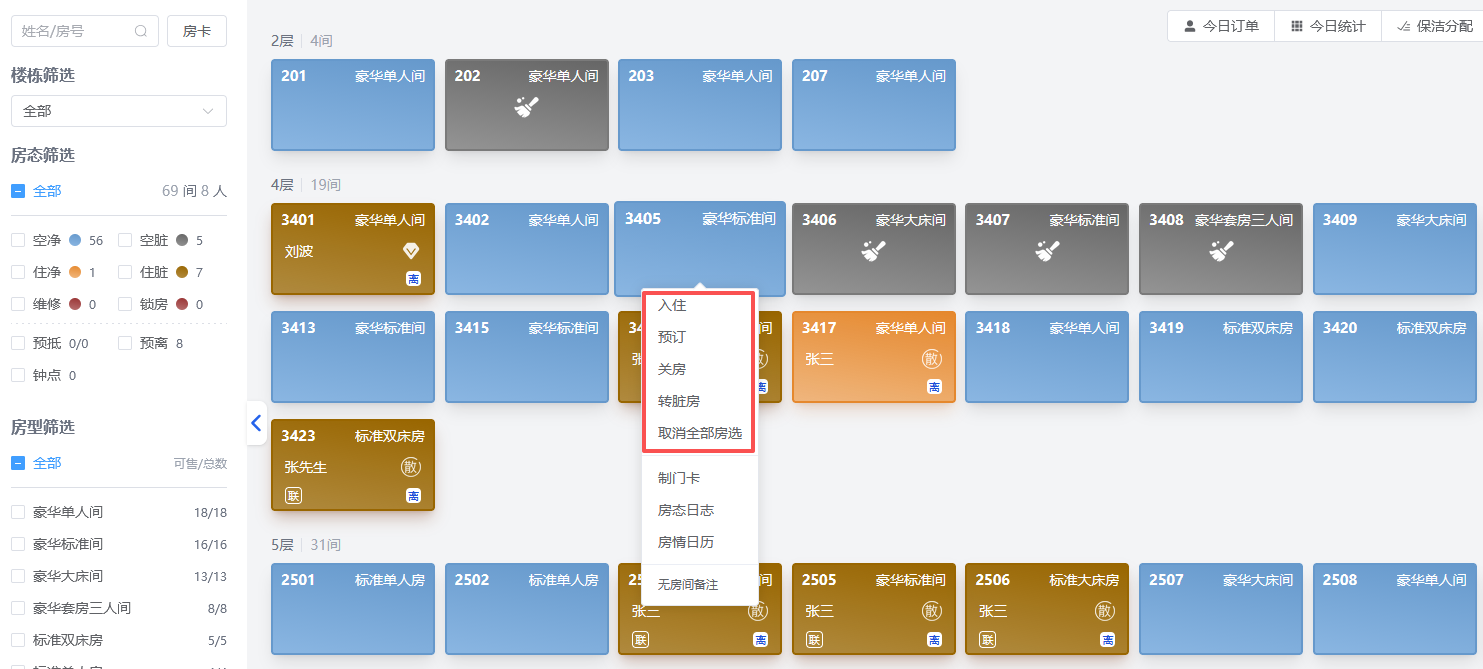The image size is (1483, 669).
Task: Click the broom icon on room 3406
Action: tap(874, 251)
